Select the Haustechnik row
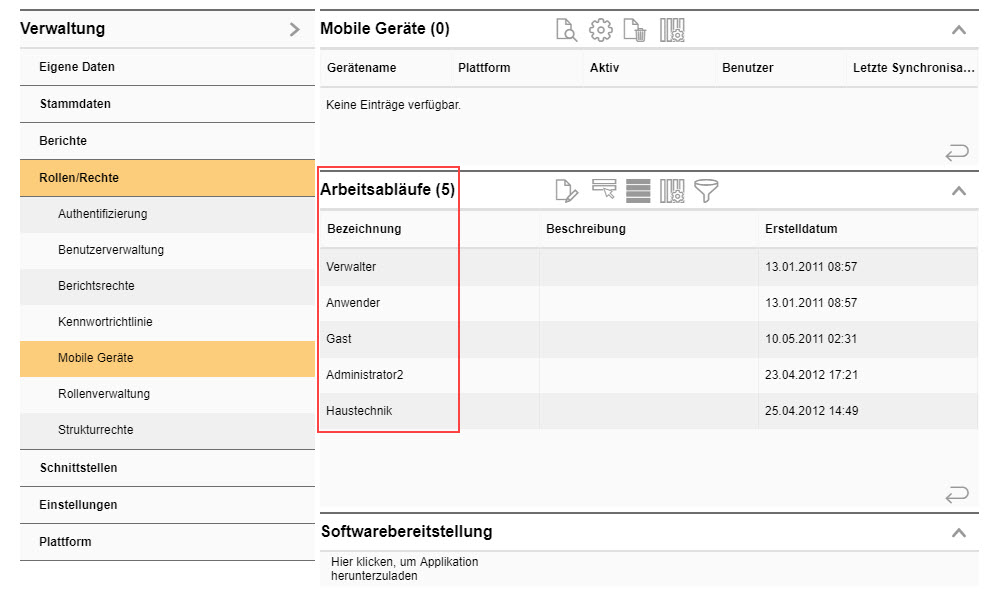This screenshot has width=1000, height=593. click(x=649, y=411)
